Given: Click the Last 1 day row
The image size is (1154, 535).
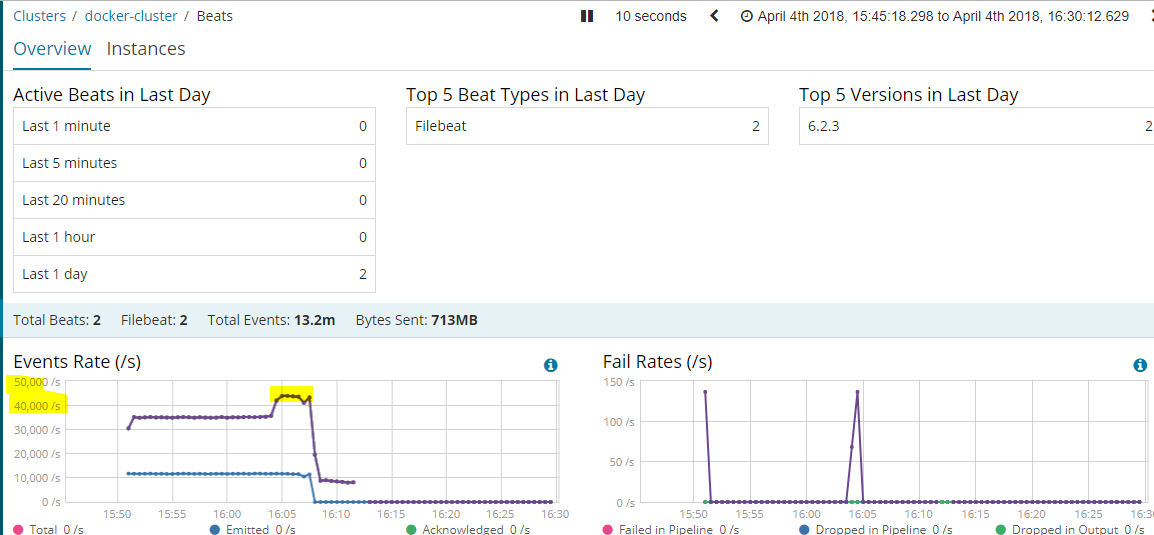Looking at the screenshot, I should click(194, 274).
